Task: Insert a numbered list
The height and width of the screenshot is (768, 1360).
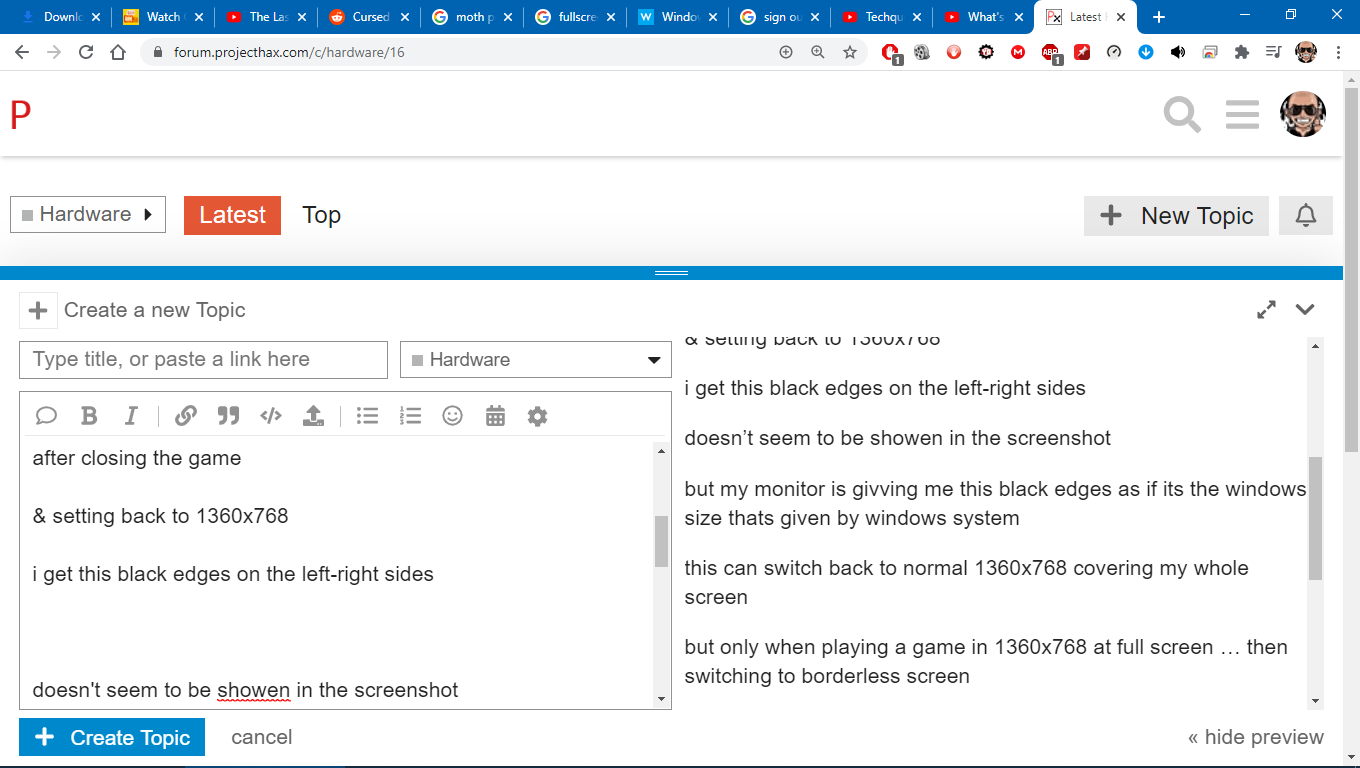Action: point(410,416)
